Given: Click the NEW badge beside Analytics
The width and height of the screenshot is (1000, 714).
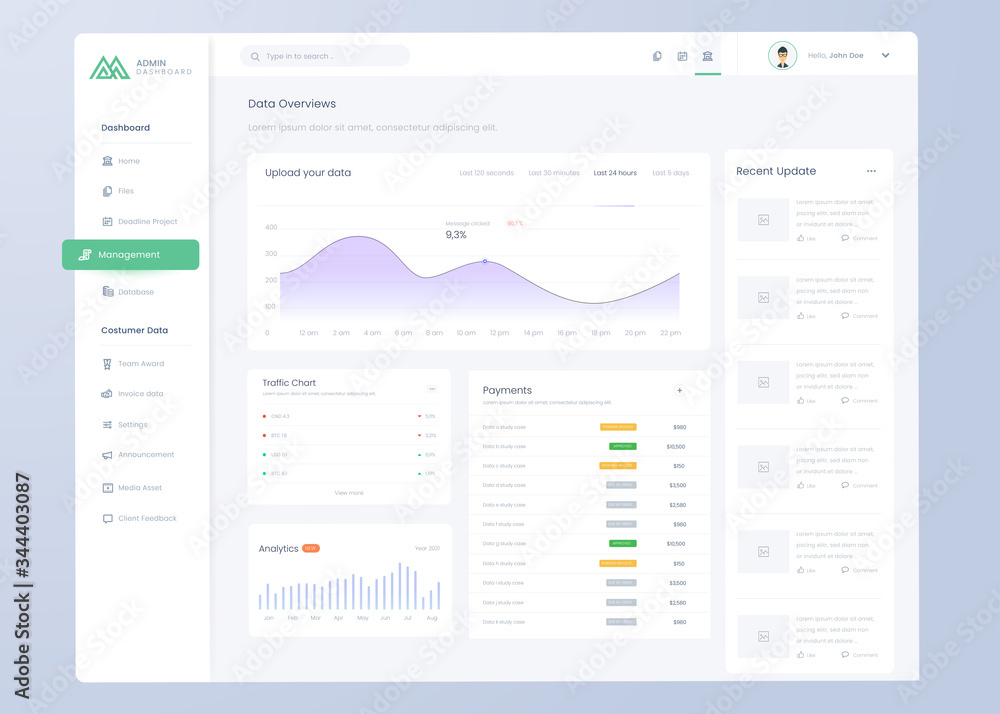Looking at the screenshot, I should 311,548.
